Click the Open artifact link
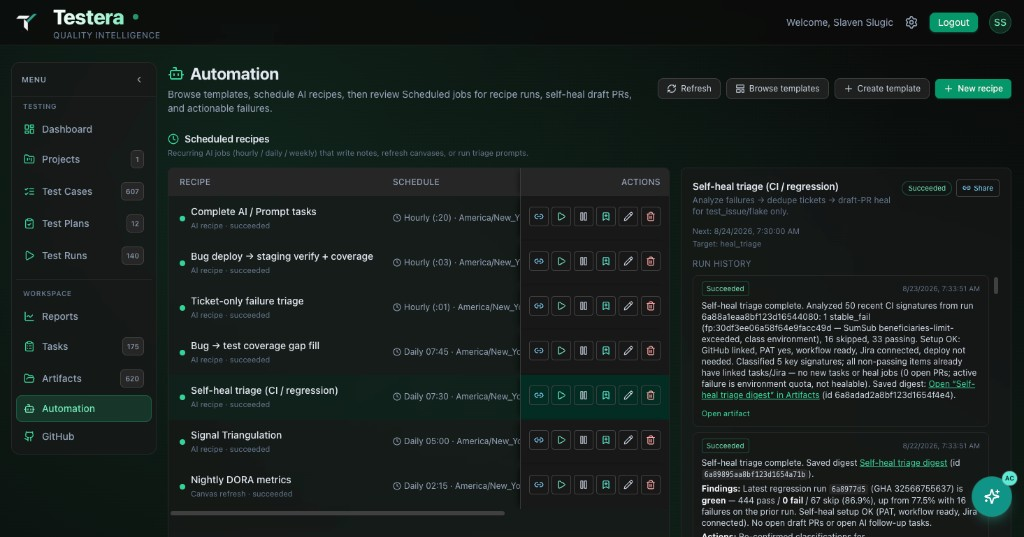The width and height of the screenshot is (1024, 537). point(725,414)
